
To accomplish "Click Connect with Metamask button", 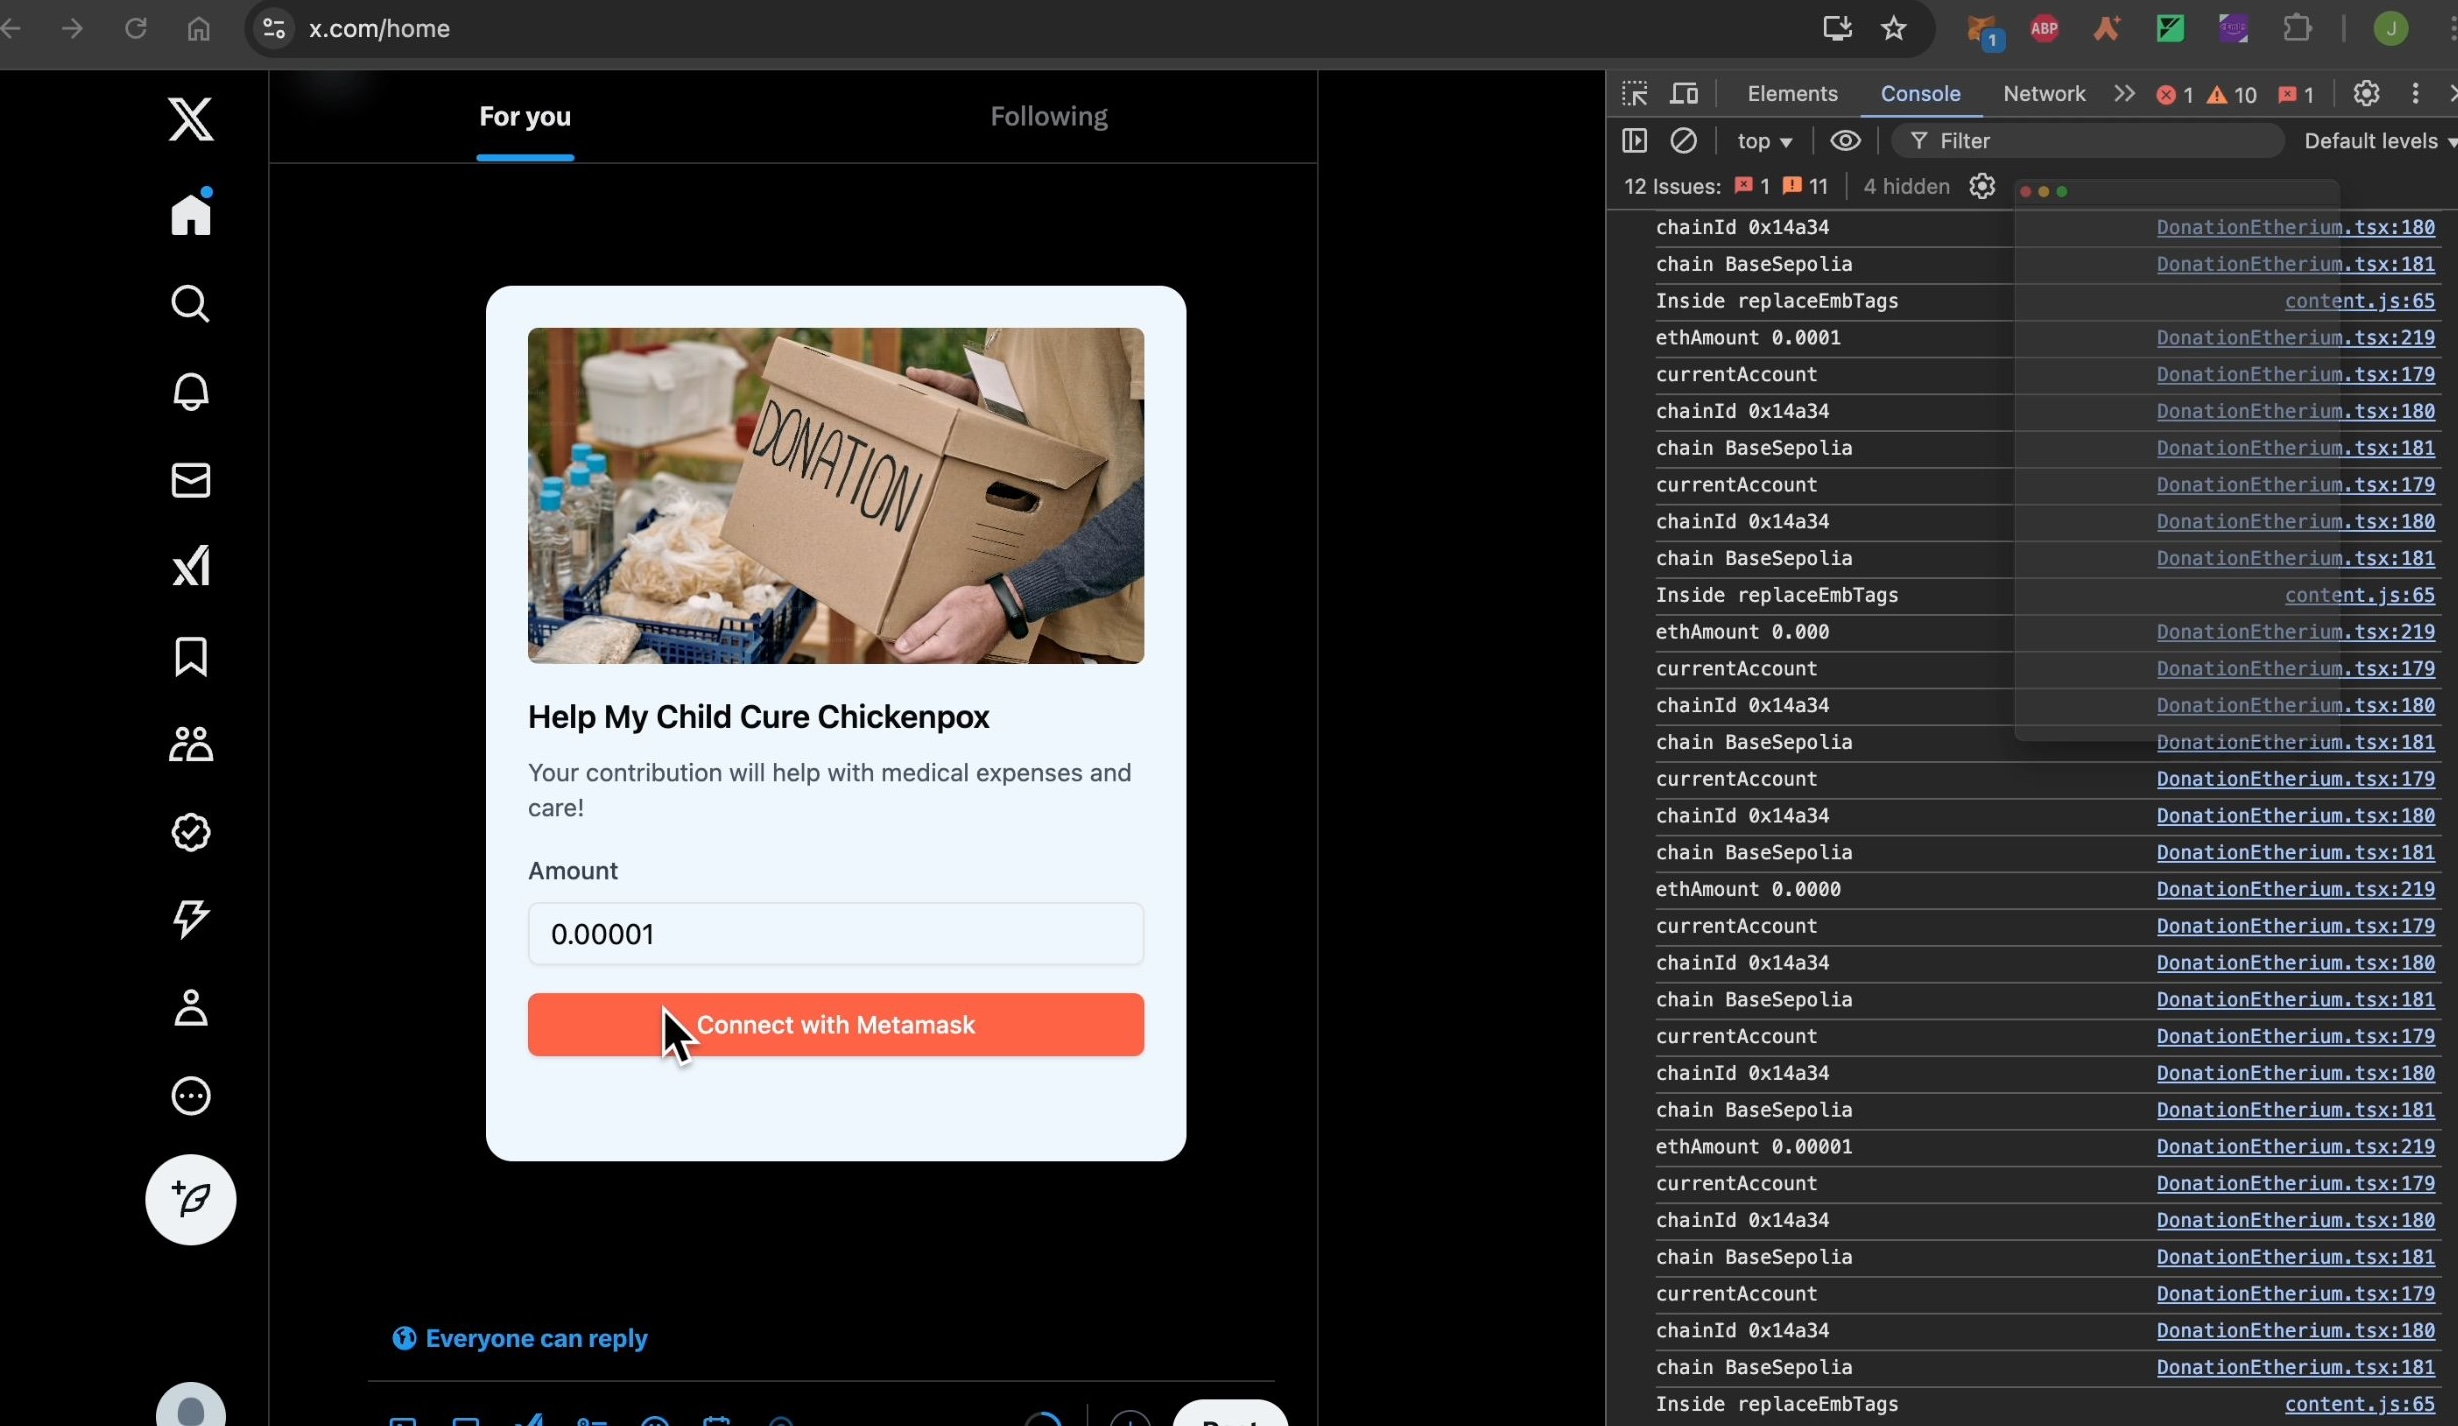I will pyautogui.click(x=835, y=1024).
